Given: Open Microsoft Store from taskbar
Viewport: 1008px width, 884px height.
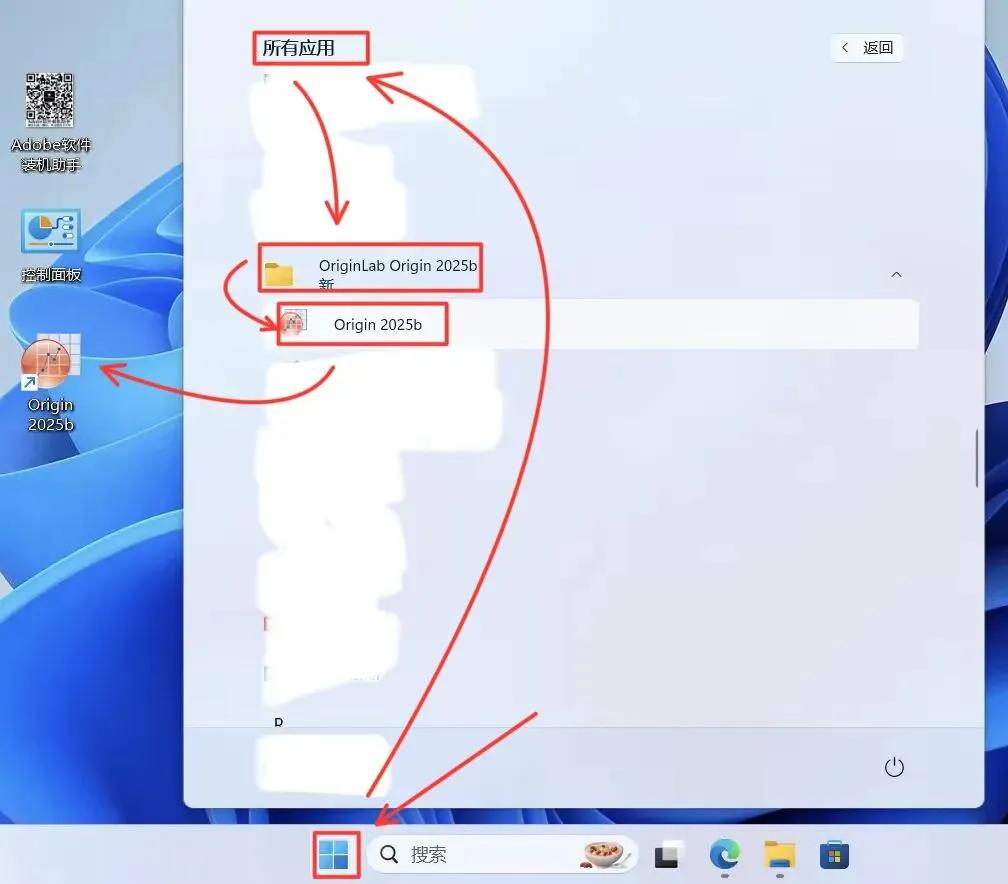Looking at the screenshot, I should [834, 854].
